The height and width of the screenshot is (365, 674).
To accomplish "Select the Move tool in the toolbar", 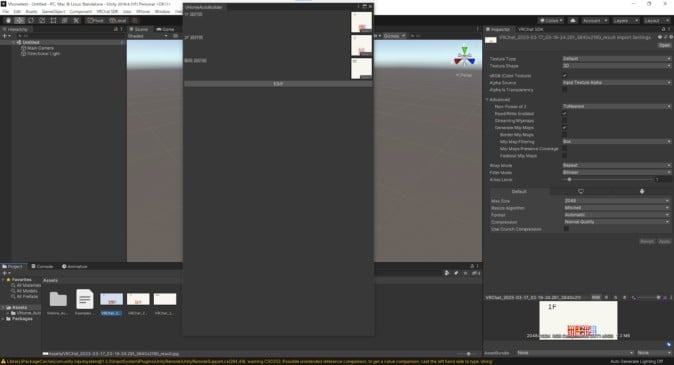I will (19, 21).
